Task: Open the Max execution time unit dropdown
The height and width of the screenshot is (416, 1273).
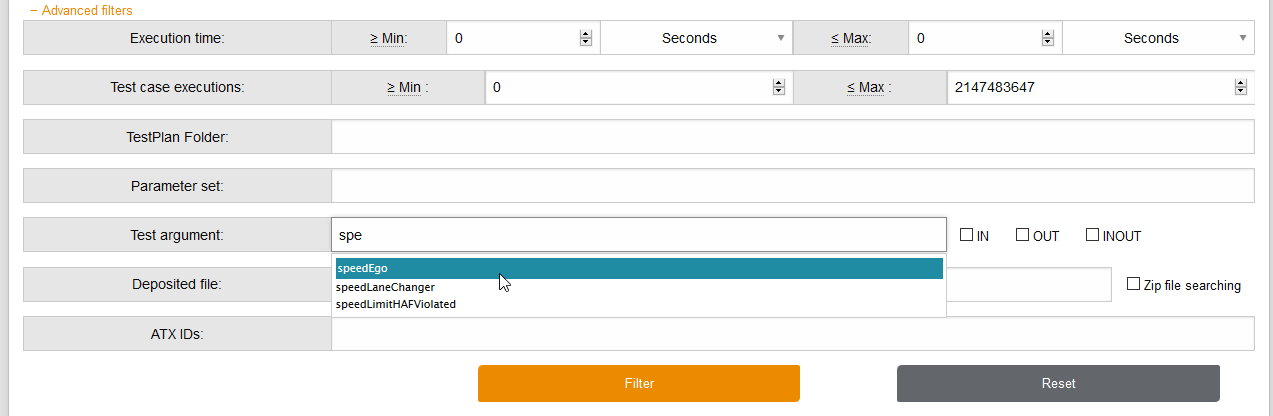Action: coord(1158,38)
